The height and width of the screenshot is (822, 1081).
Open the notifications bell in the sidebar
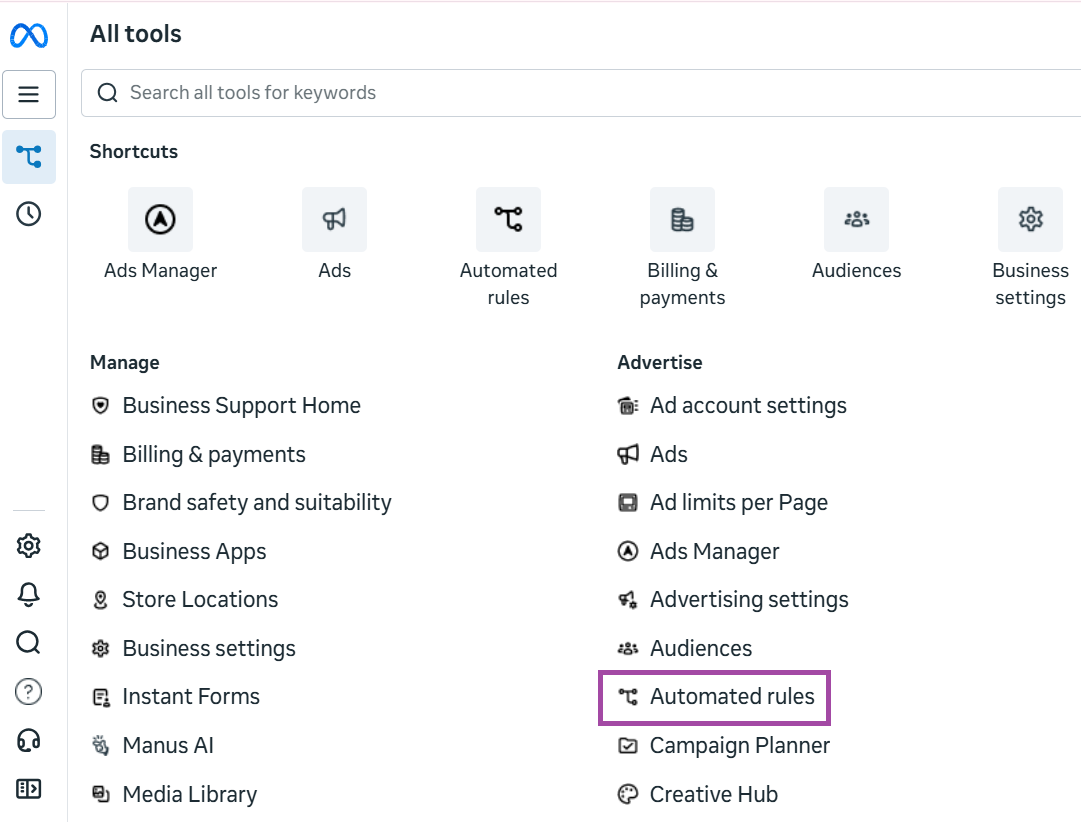point(28,594)
